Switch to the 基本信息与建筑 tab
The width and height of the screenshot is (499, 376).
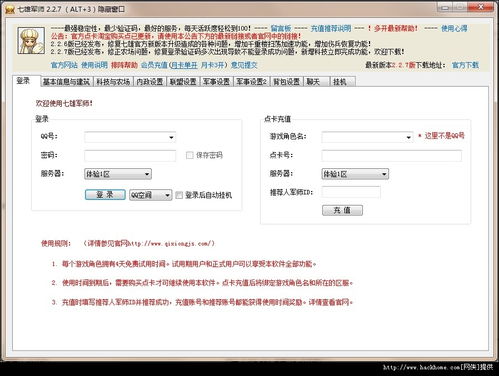pyautogui.click(x=66, y=82)
